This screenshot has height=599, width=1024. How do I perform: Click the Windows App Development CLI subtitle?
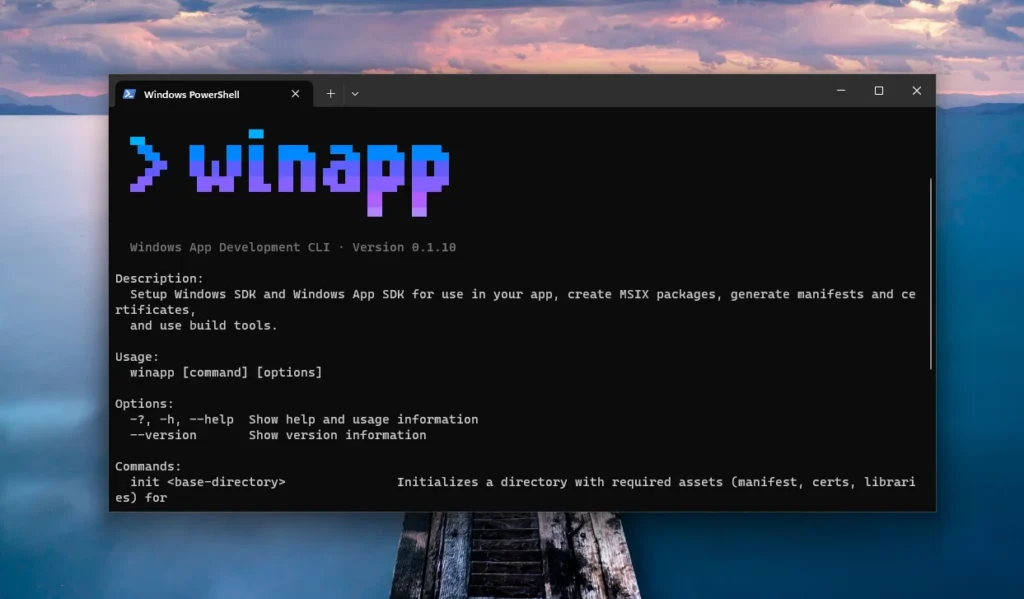pos(231,247)
